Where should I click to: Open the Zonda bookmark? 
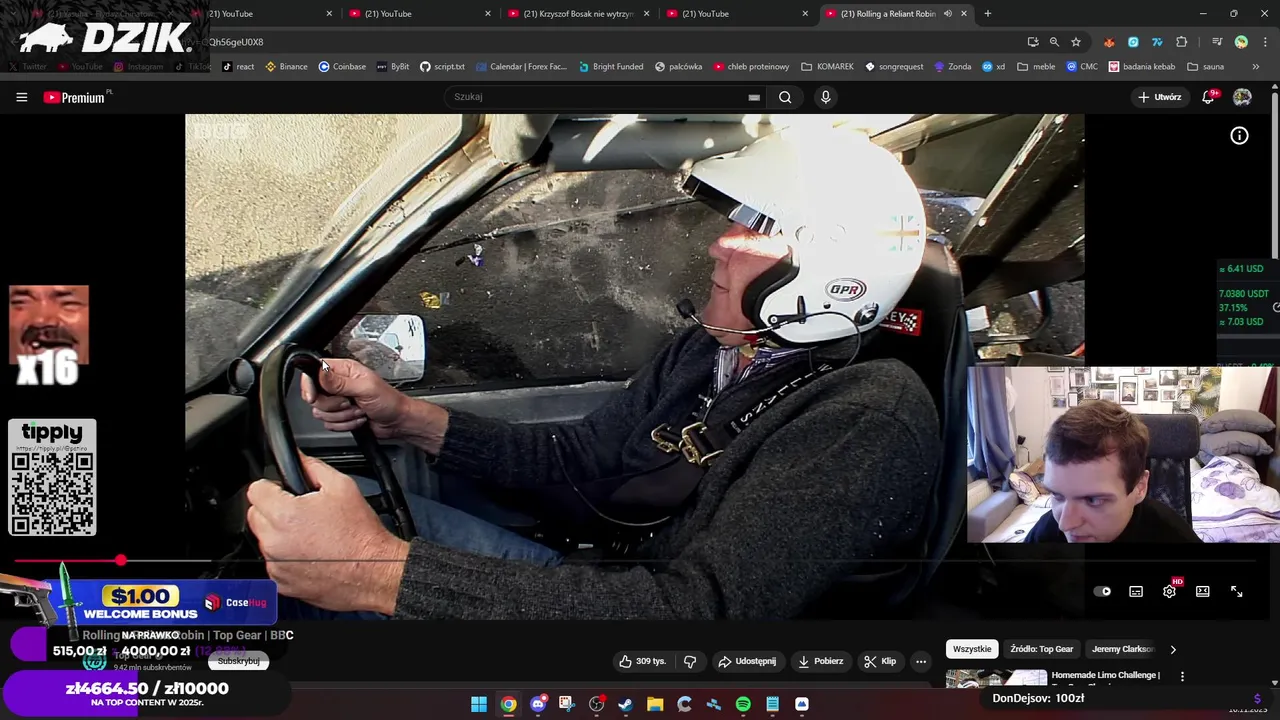point(953,67)
